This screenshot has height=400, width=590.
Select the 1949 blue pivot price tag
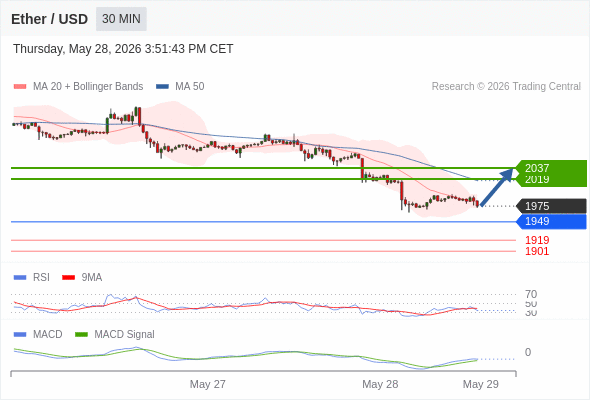pos(551,221)
